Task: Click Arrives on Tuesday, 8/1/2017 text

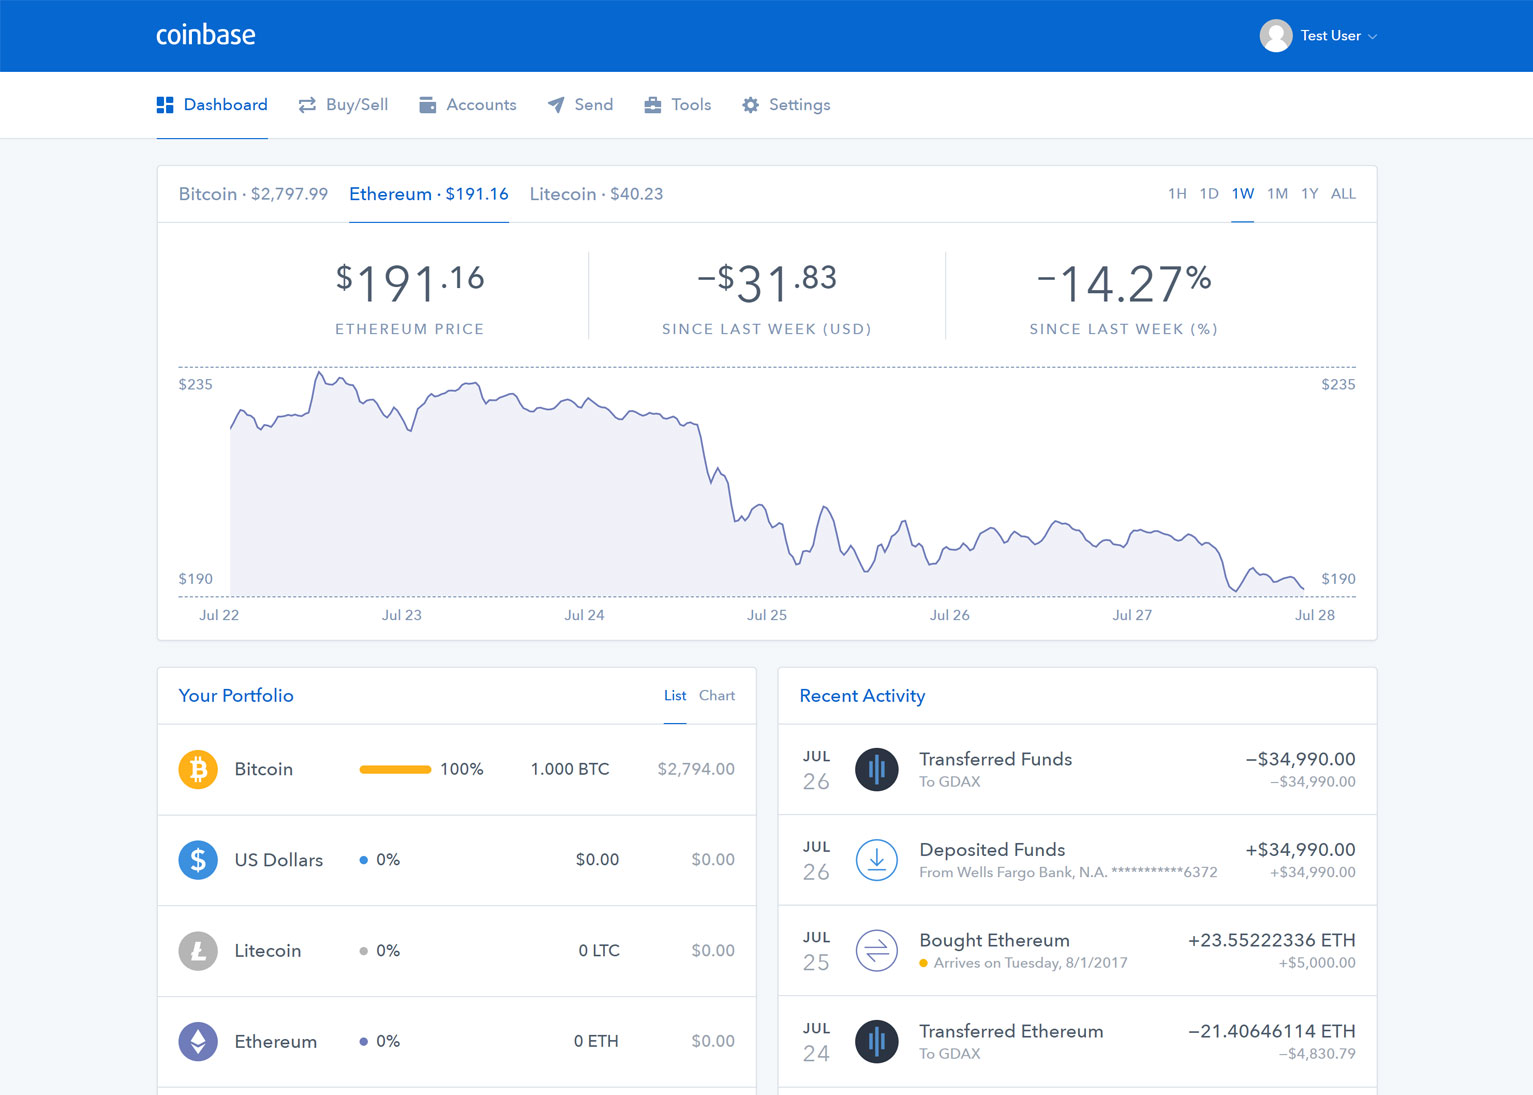Action: point(1031,963)
